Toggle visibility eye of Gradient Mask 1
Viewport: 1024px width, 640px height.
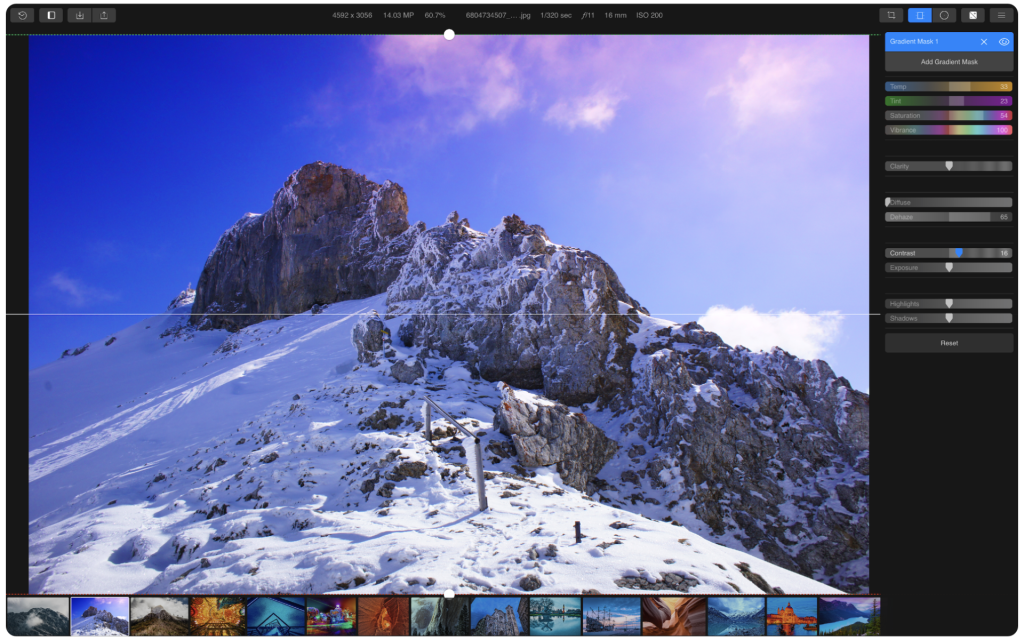coord(1004,42)
